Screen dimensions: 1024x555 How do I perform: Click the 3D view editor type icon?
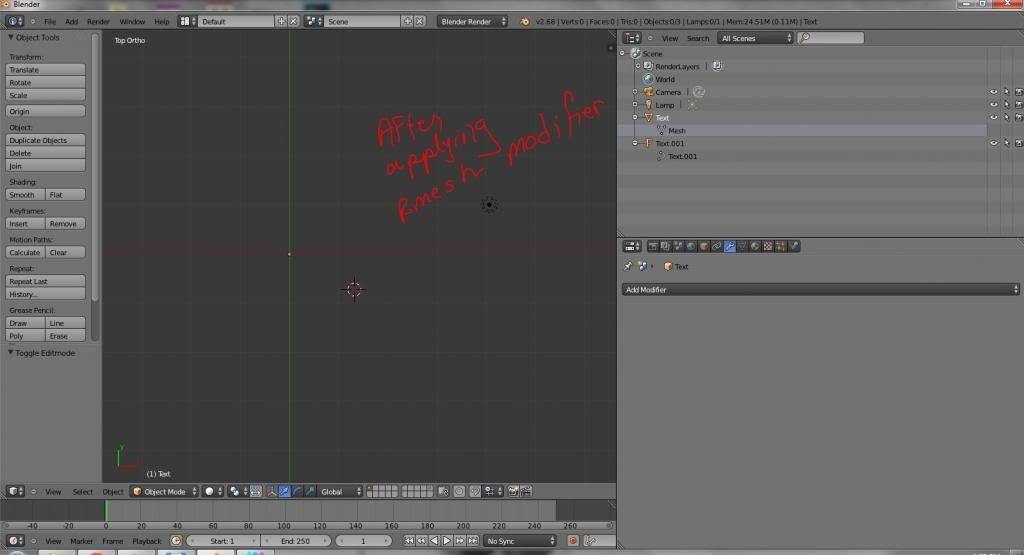15,492
